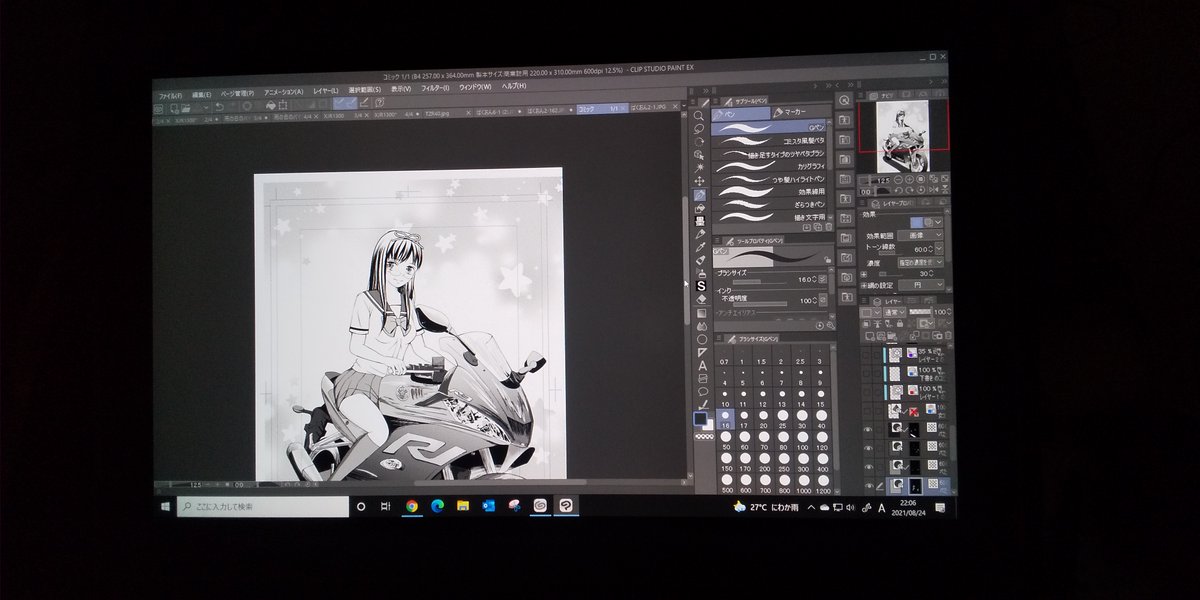
Task: Open the フィルター(I) menu
Action: pos(435,89)
